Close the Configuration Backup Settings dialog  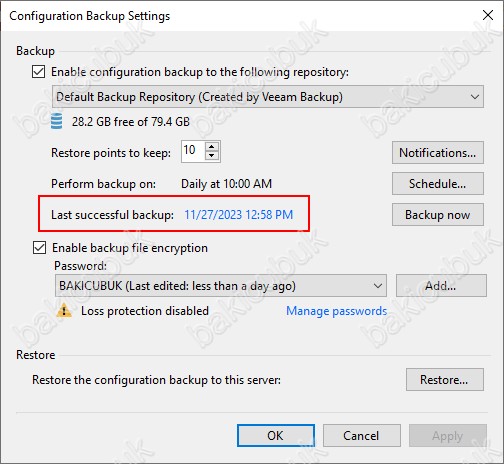click(x=488, y=15)
